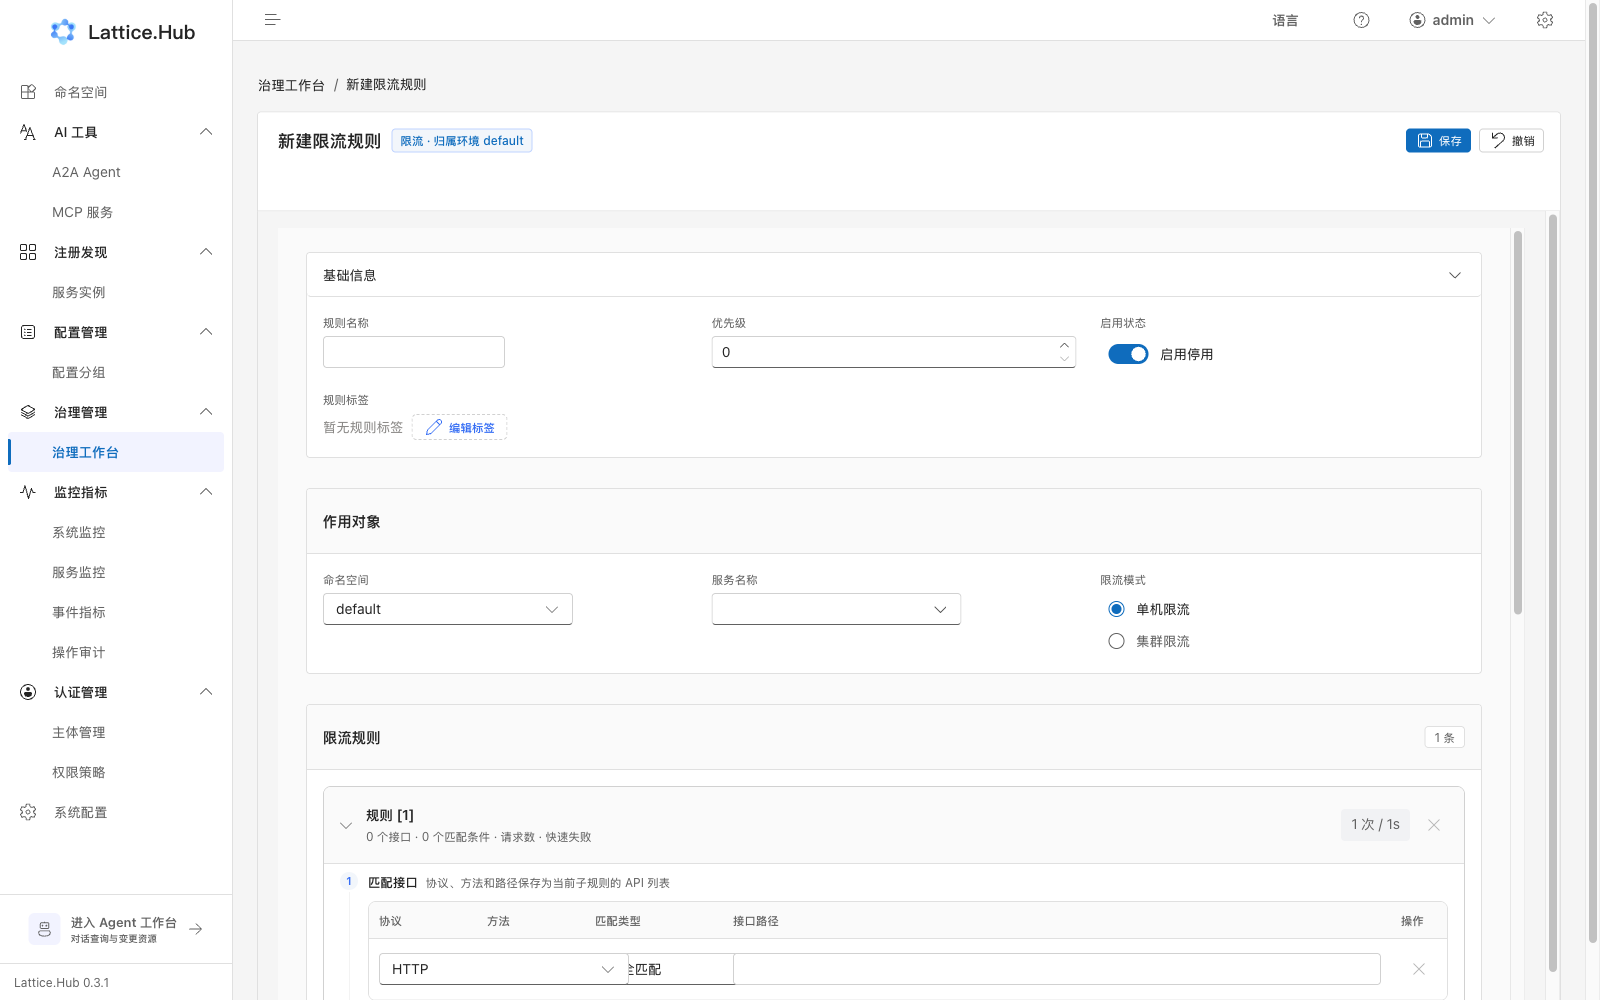Click 语言 language selector
Viewport: 1600px width, 1000px height.
[x=1285, y=20]
